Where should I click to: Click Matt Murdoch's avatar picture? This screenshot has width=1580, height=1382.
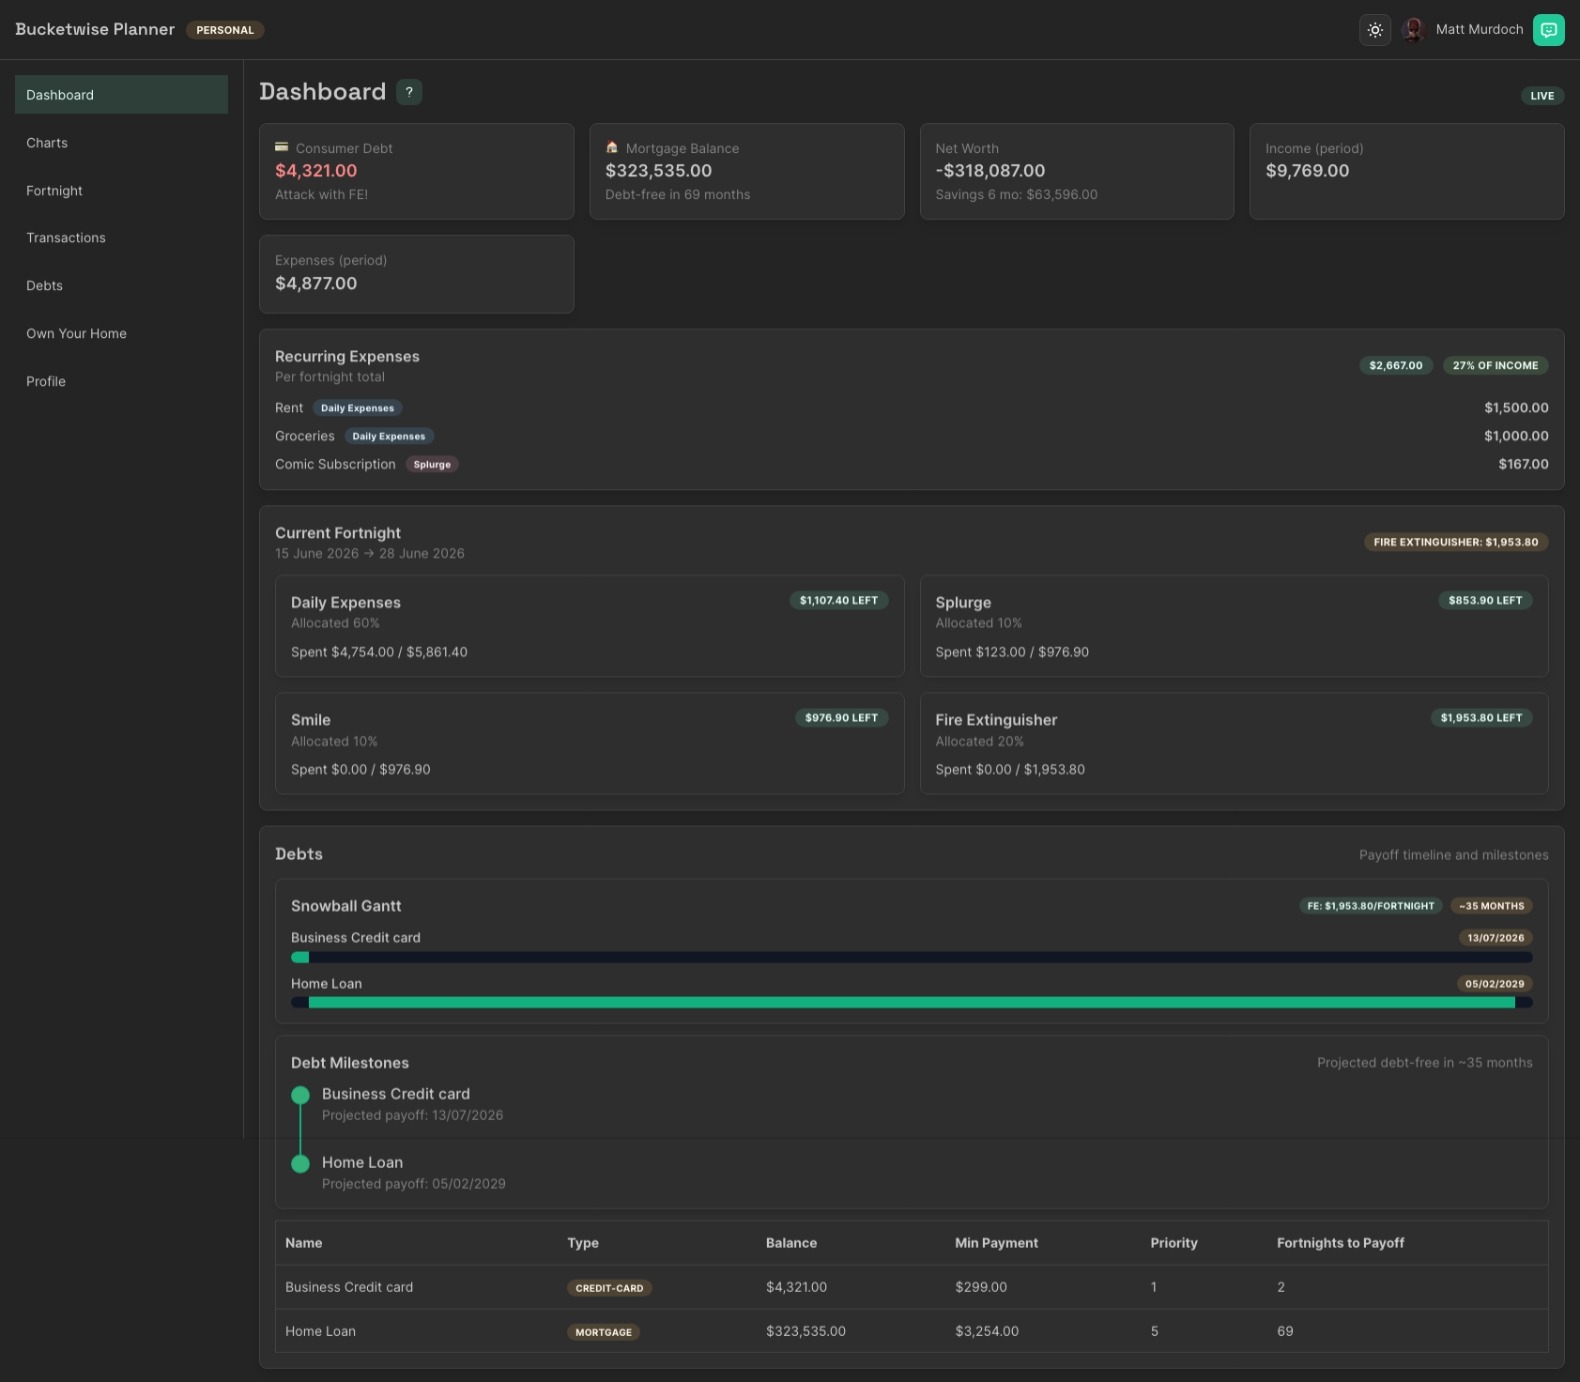1413,30
